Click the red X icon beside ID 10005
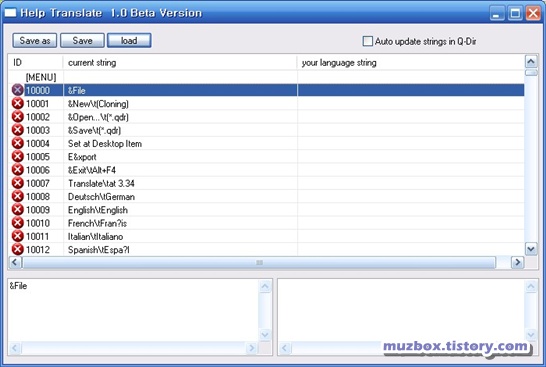546x367 pixels. click(x=17, y=157)
